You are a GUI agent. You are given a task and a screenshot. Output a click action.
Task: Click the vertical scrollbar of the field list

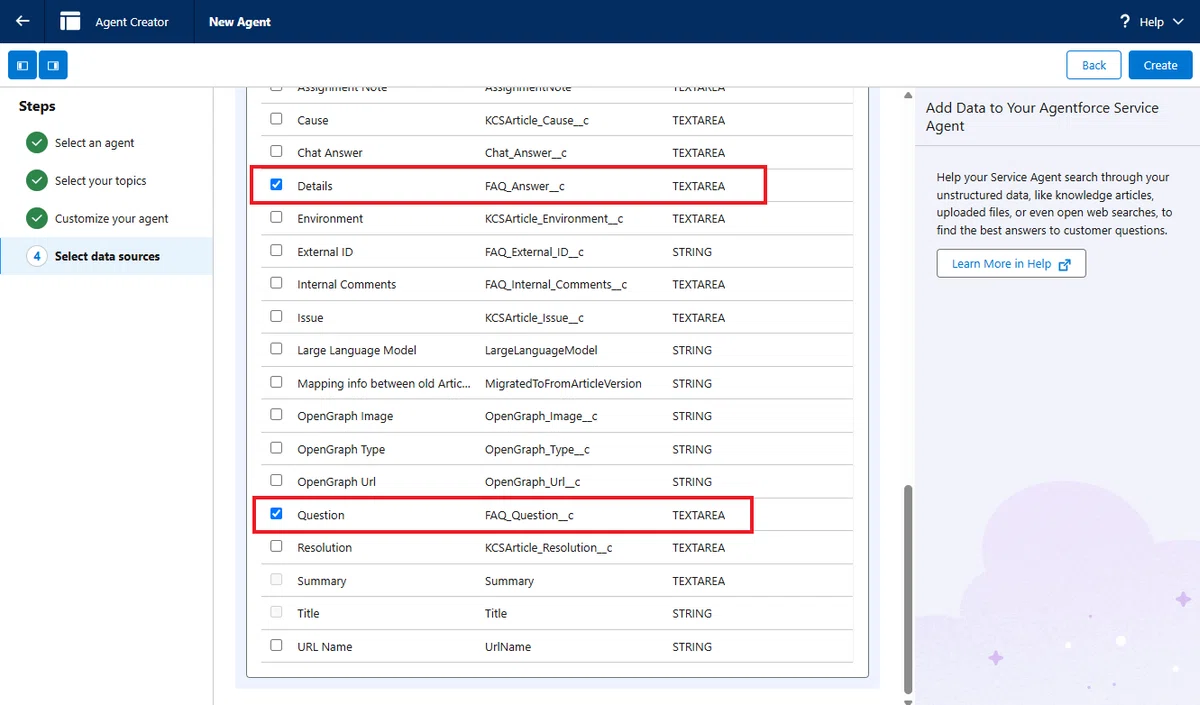tap(908, 590)
